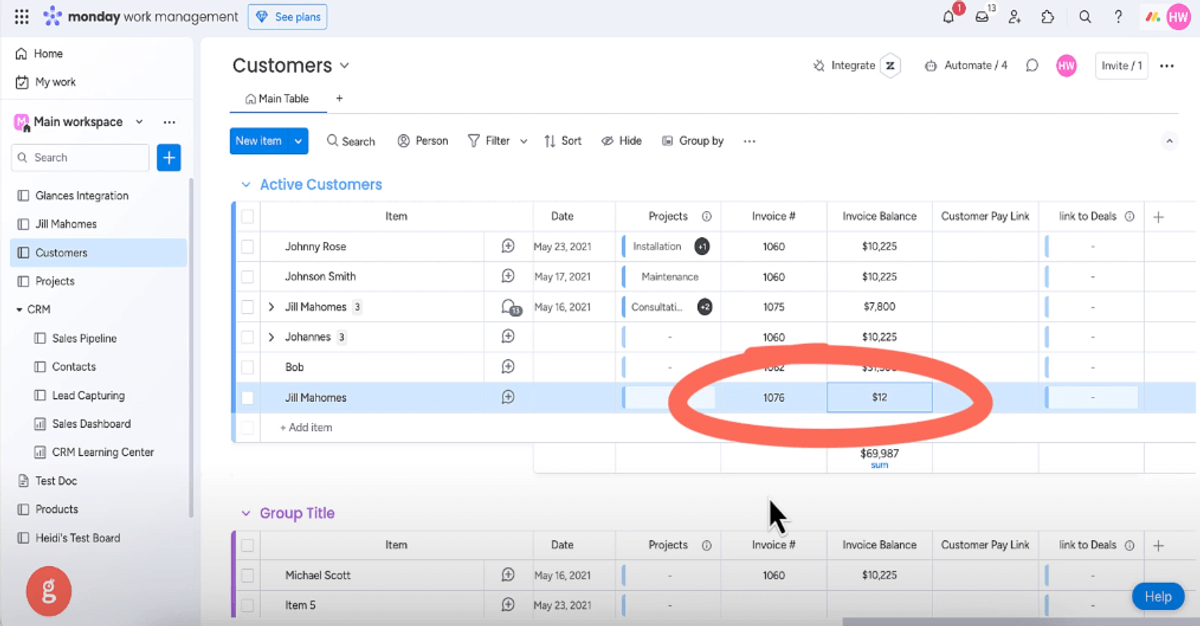Screen dimensions: 1200x626
Task: Add new board view plus tab
Action: (x=339, y=99)
